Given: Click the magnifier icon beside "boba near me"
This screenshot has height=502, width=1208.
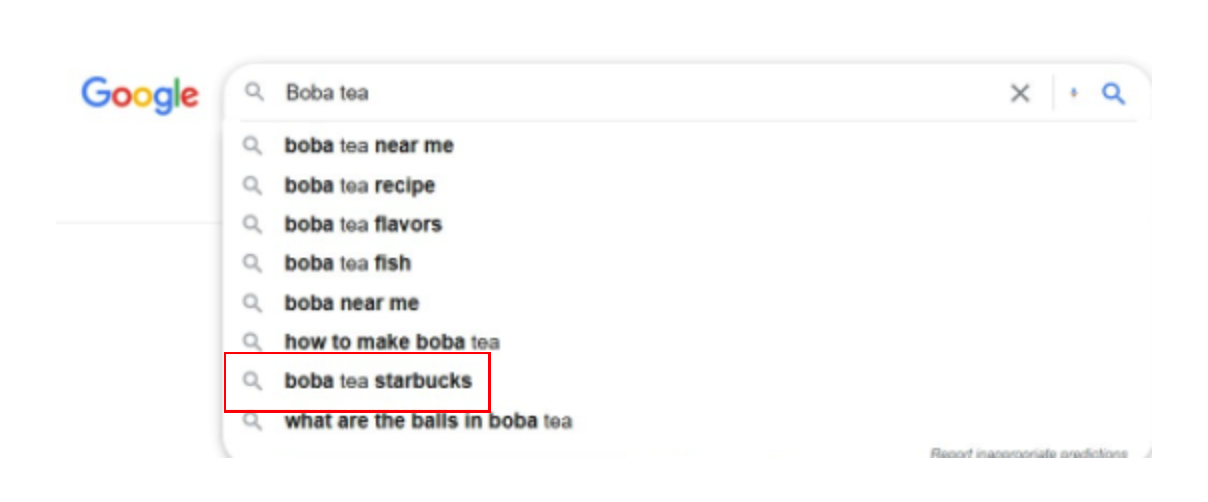Looking at the screenshot, I should (x=253, y=303).
